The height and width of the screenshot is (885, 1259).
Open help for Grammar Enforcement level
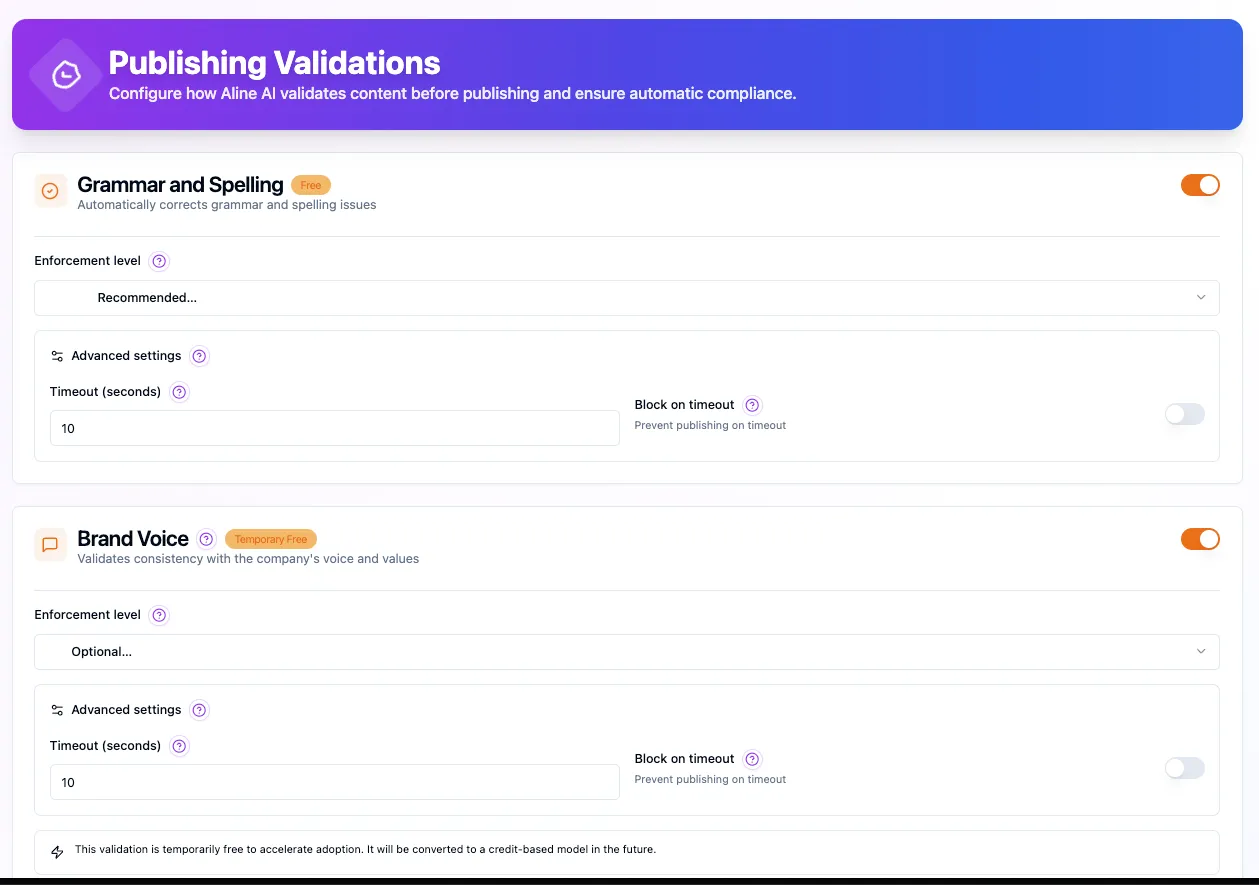[159, 261]
